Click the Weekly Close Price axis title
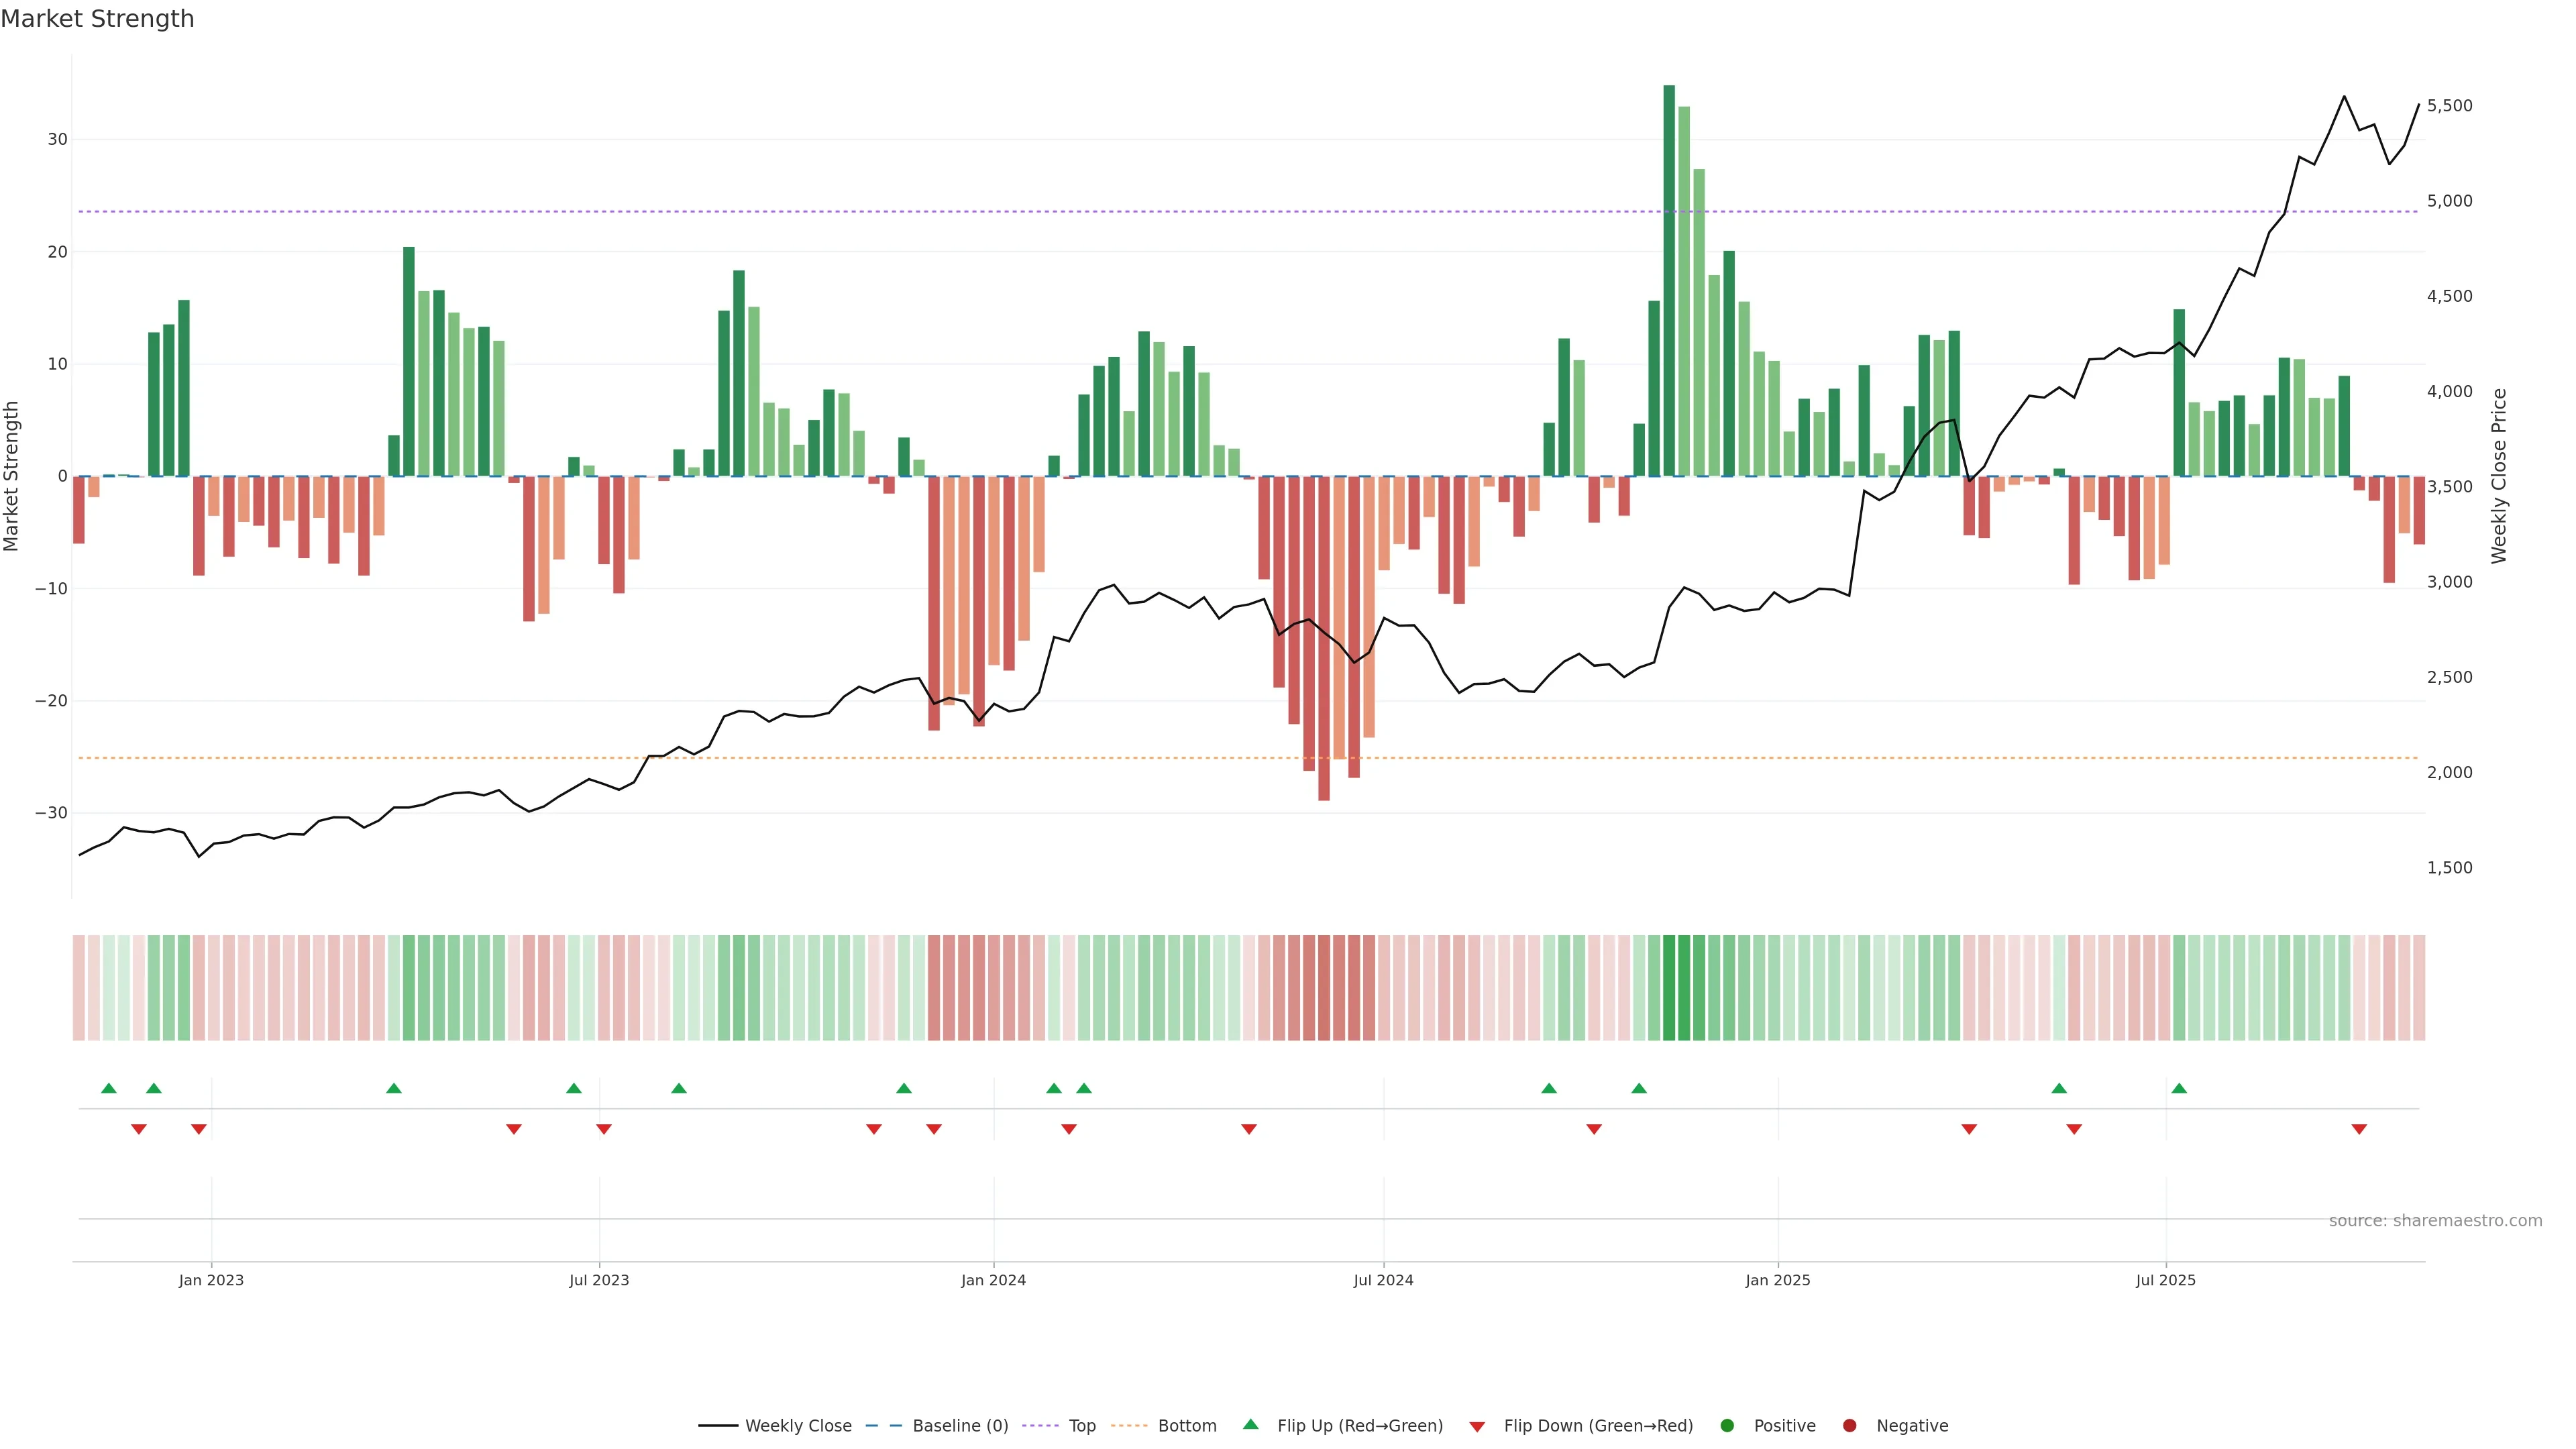 (x=2499, y=476)
